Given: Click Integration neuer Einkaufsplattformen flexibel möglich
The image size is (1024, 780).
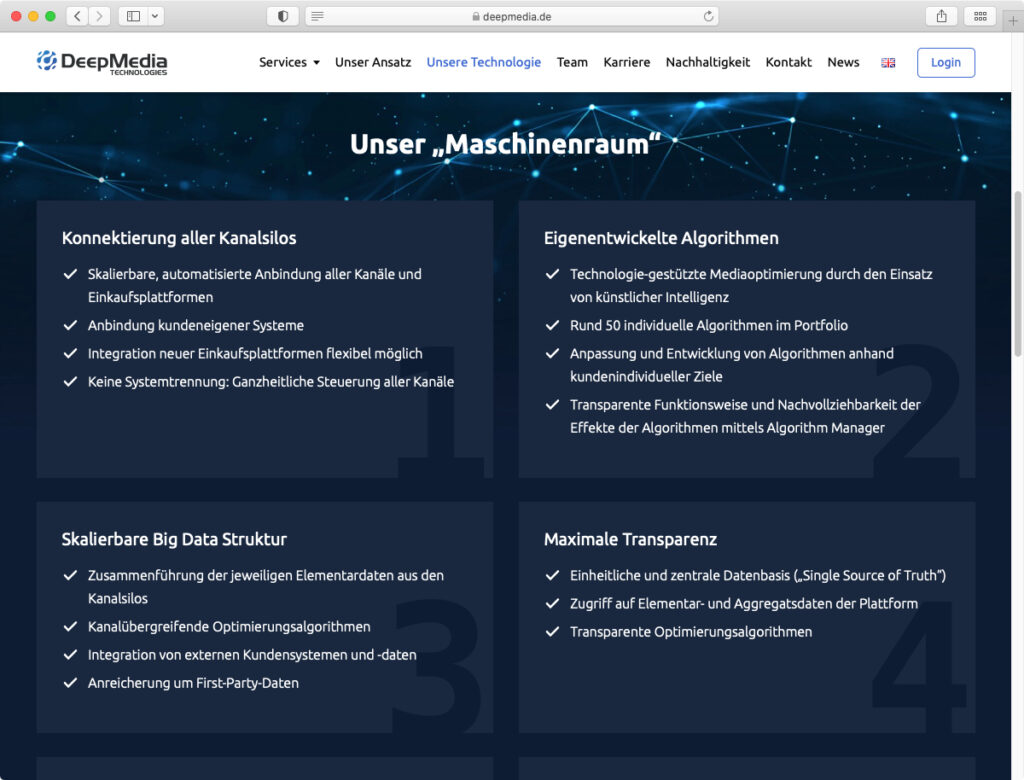Looking at the screenshot, I should pyautogui.click(x=255, y=353).
